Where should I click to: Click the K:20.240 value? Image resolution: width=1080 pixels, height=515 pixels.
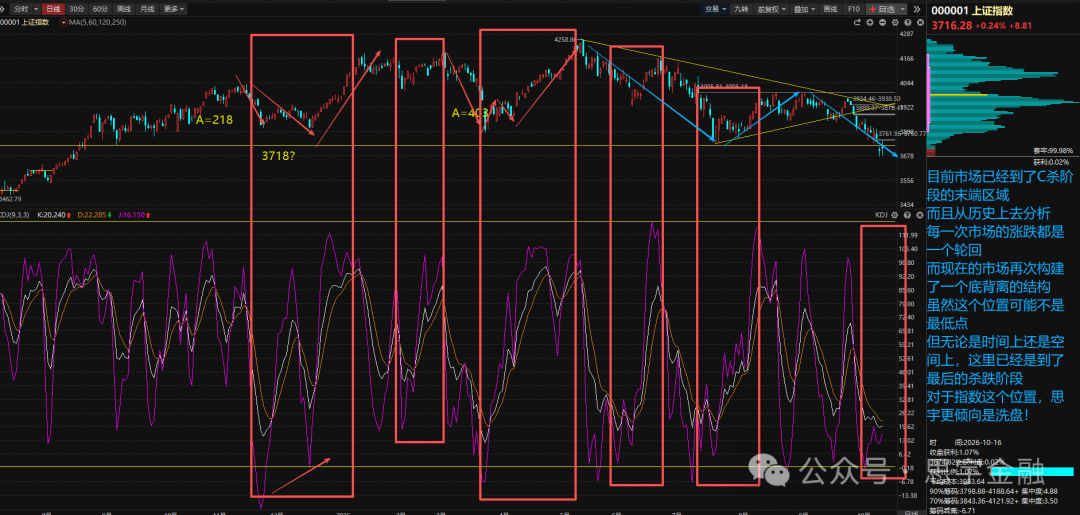pyautogui.click(x=52, y=215)
